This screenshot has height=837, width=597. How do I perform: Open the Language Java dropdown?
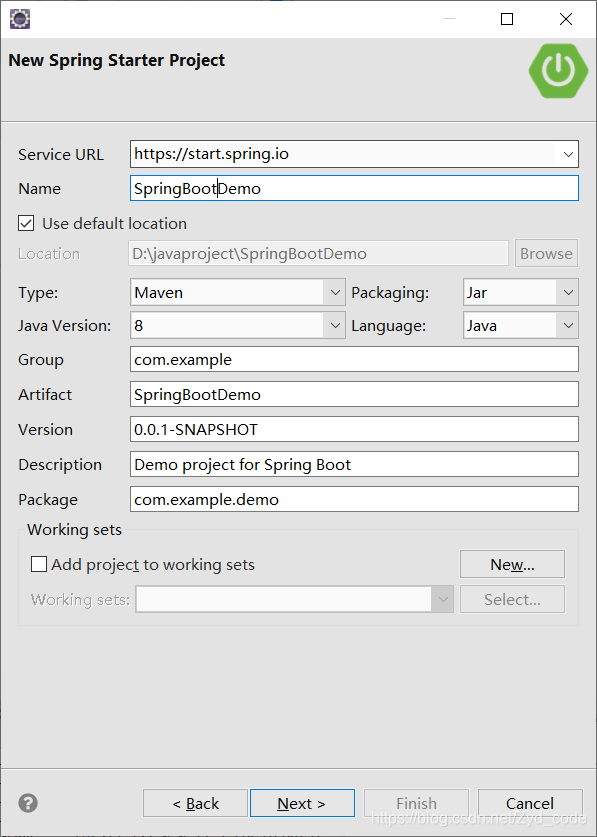568,326
